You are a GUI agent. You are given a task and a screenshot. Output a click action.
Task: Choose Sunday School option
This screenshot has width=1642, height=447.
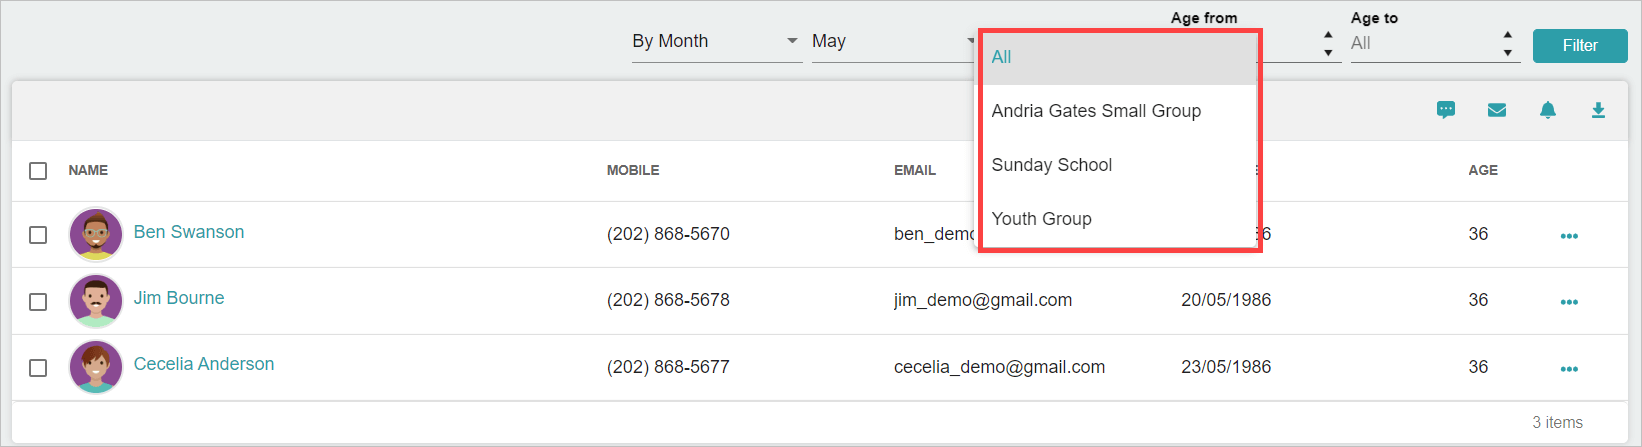click(x=1116, y=165)
